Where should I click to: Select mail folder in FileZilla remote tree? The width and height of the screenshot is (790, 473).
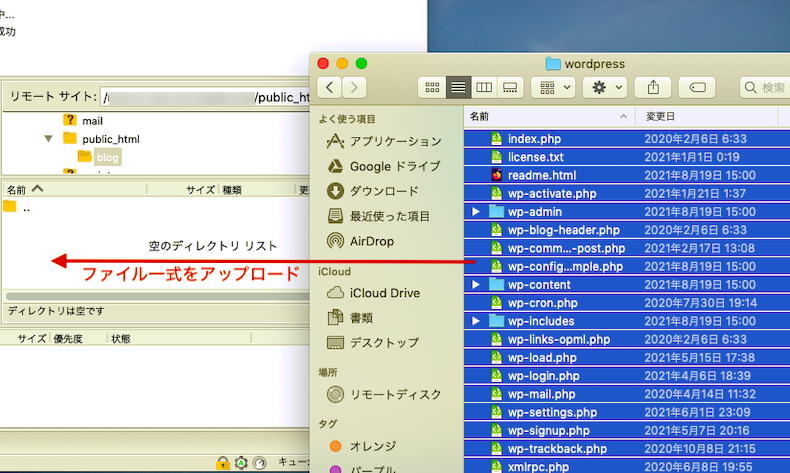point(83,121)
